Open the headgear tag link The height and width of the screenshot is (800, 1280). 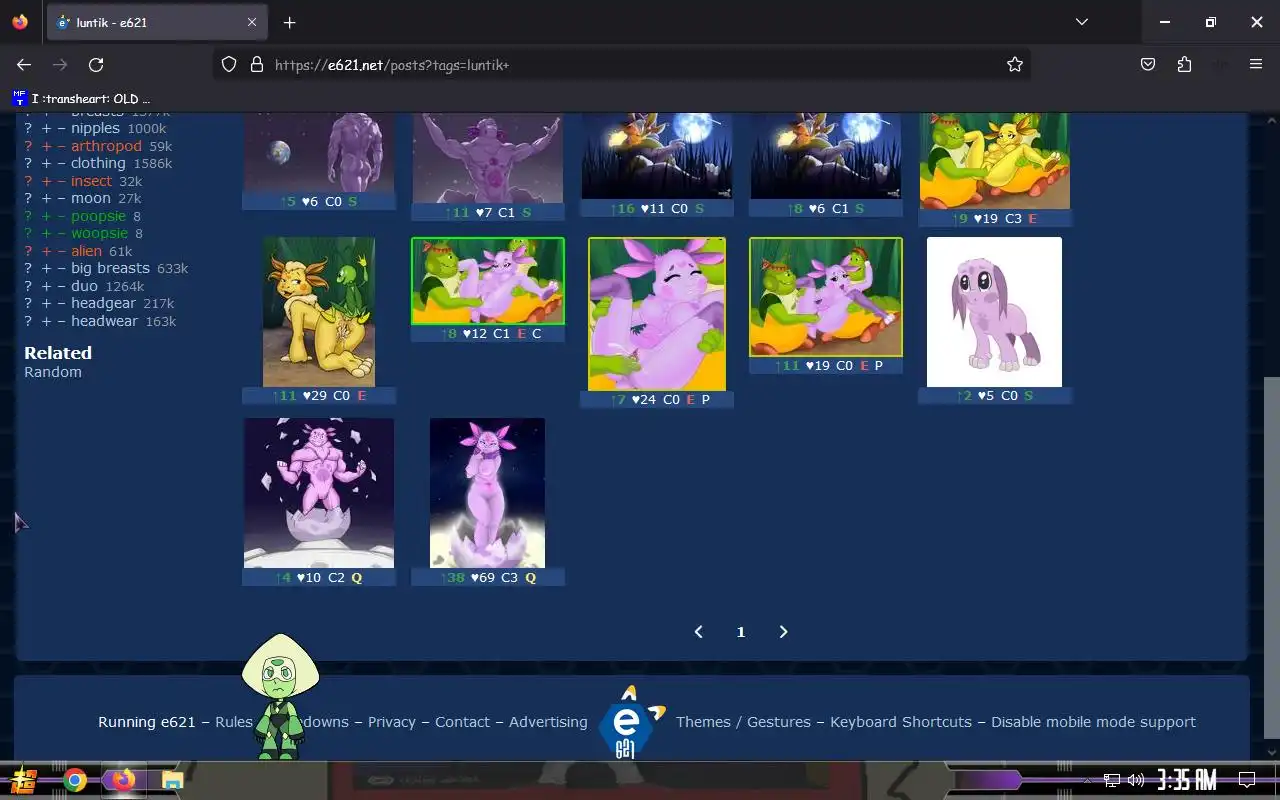(103, 303)
